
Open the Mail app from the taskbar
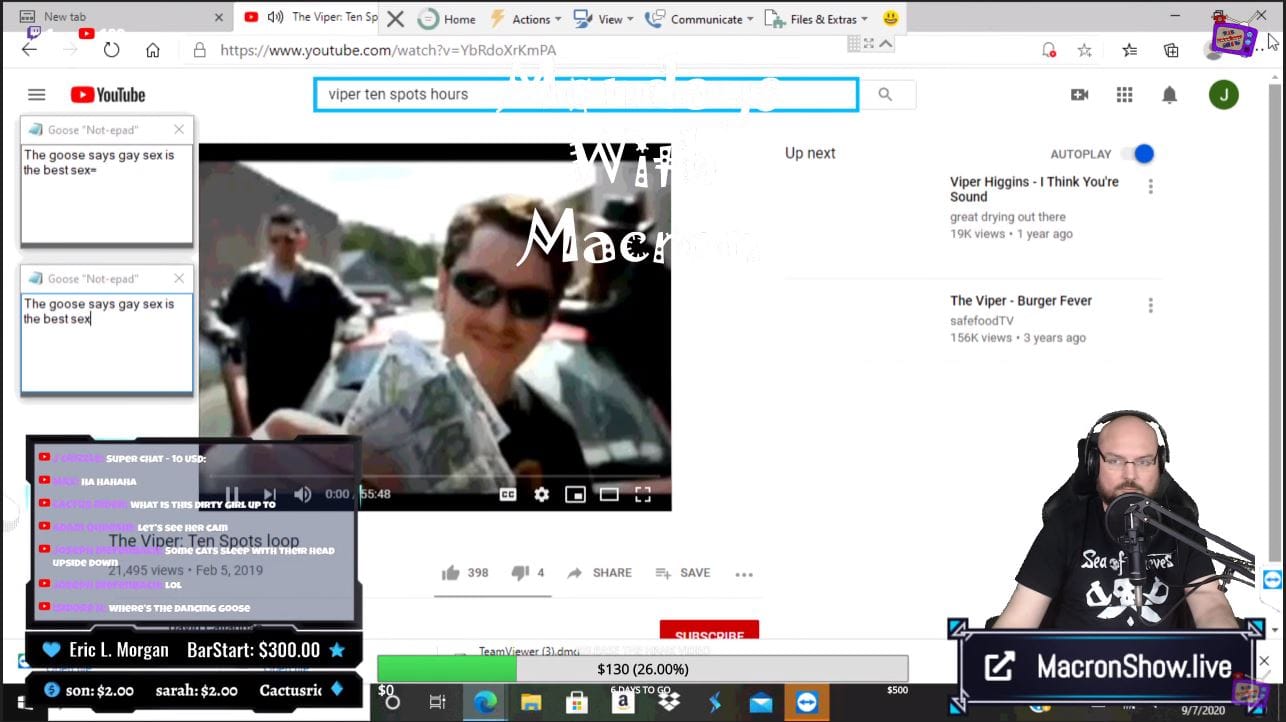coord(761,702)
